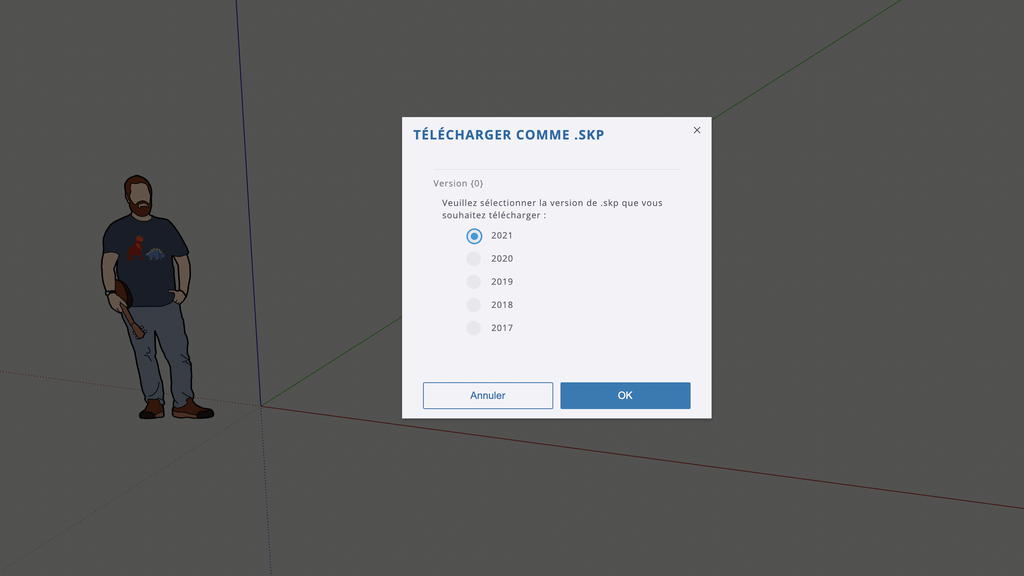Screen dimensions: 1024x576
Task: Click the Annuler button
Action: click(x=488, y=396)
